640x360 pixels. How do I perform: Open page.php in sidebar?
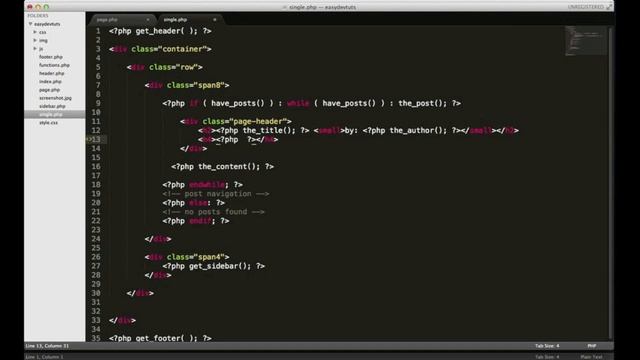click(x=49, y=89)
